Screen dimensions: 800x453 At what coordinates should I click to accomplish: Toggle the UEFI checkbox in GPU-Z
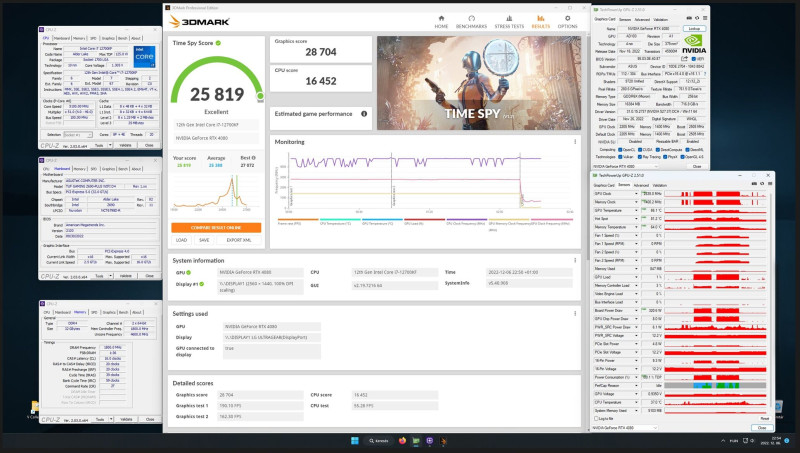click(694, 59)
